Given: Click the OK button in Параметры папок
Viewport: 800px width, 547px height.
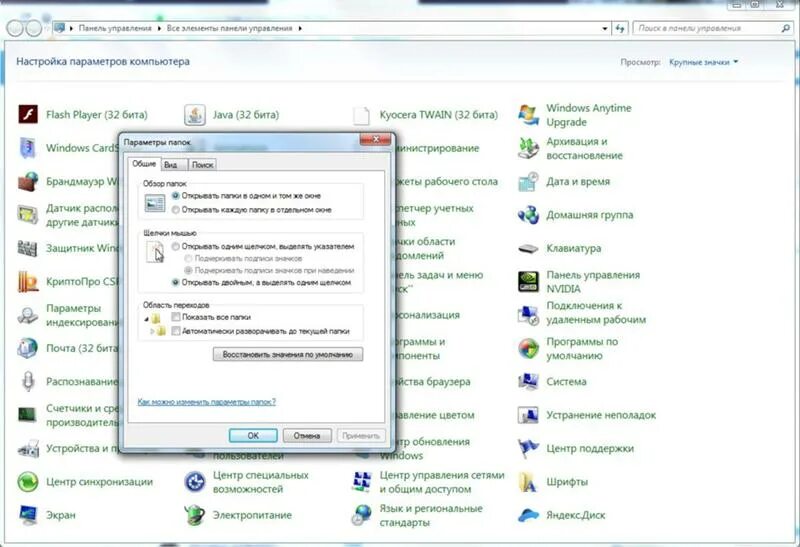Looking at the screenshot, I should click(253, 435).
